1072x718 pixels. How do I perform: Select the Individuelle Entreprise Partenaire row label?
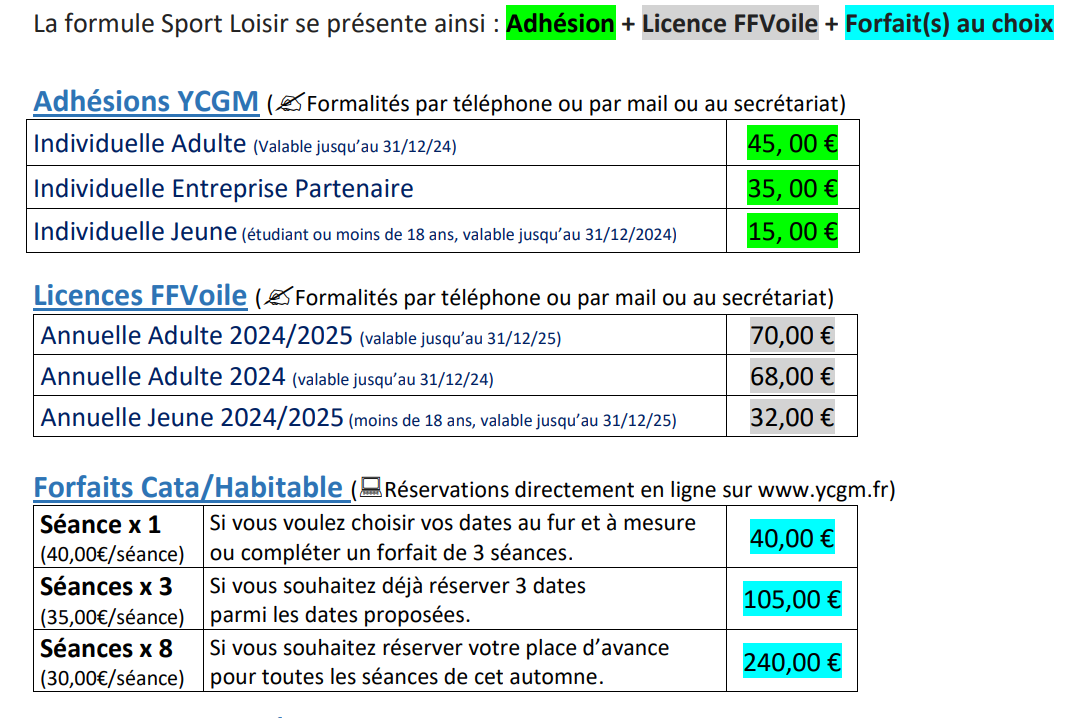click(x=224, y=188)
